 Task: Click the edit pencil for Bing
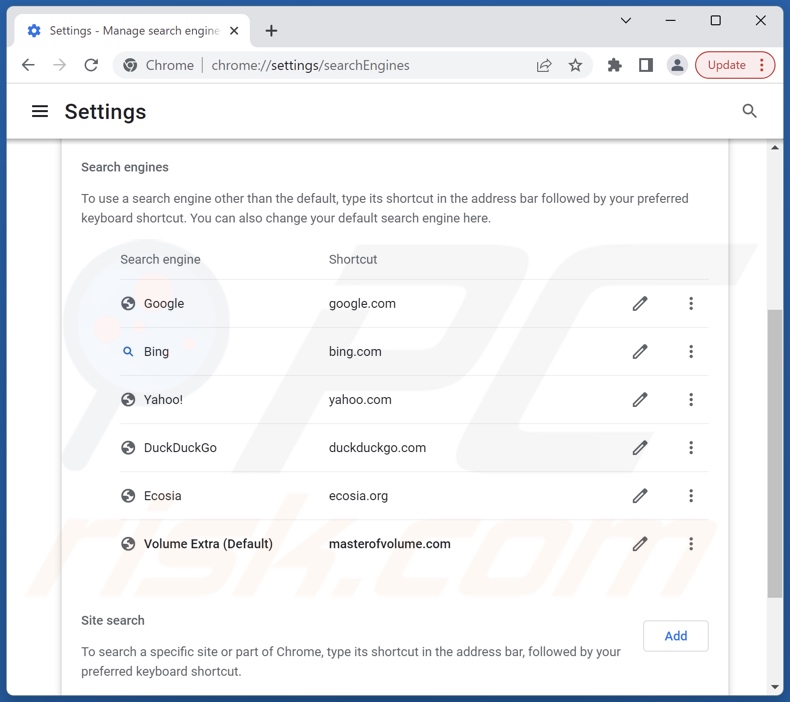tap(640, 351)
